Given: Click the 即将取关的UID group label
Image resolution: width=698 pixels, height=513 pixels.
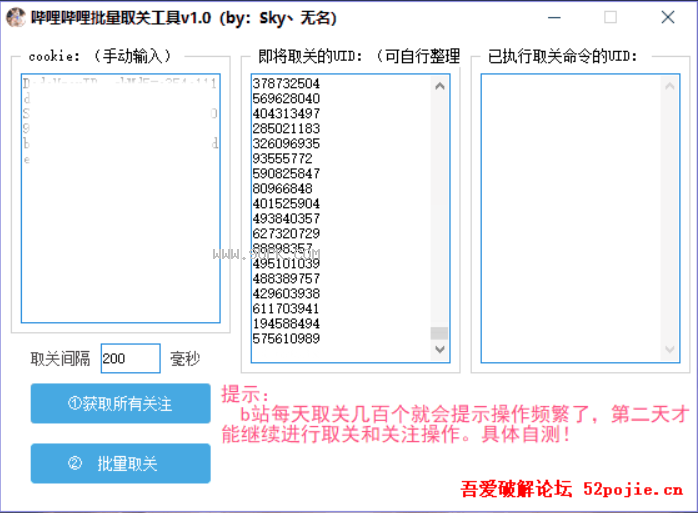Looking at the screenshot, I should (359, 56).
